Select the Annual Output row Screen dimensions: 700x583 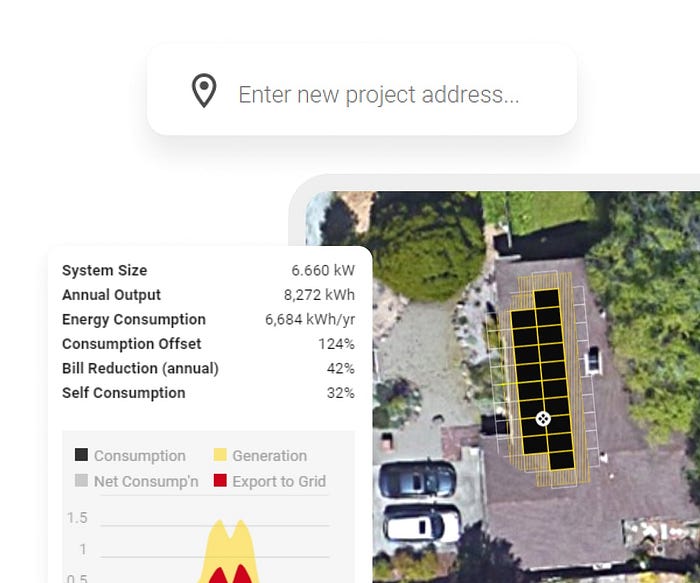[x=208, y=295]
